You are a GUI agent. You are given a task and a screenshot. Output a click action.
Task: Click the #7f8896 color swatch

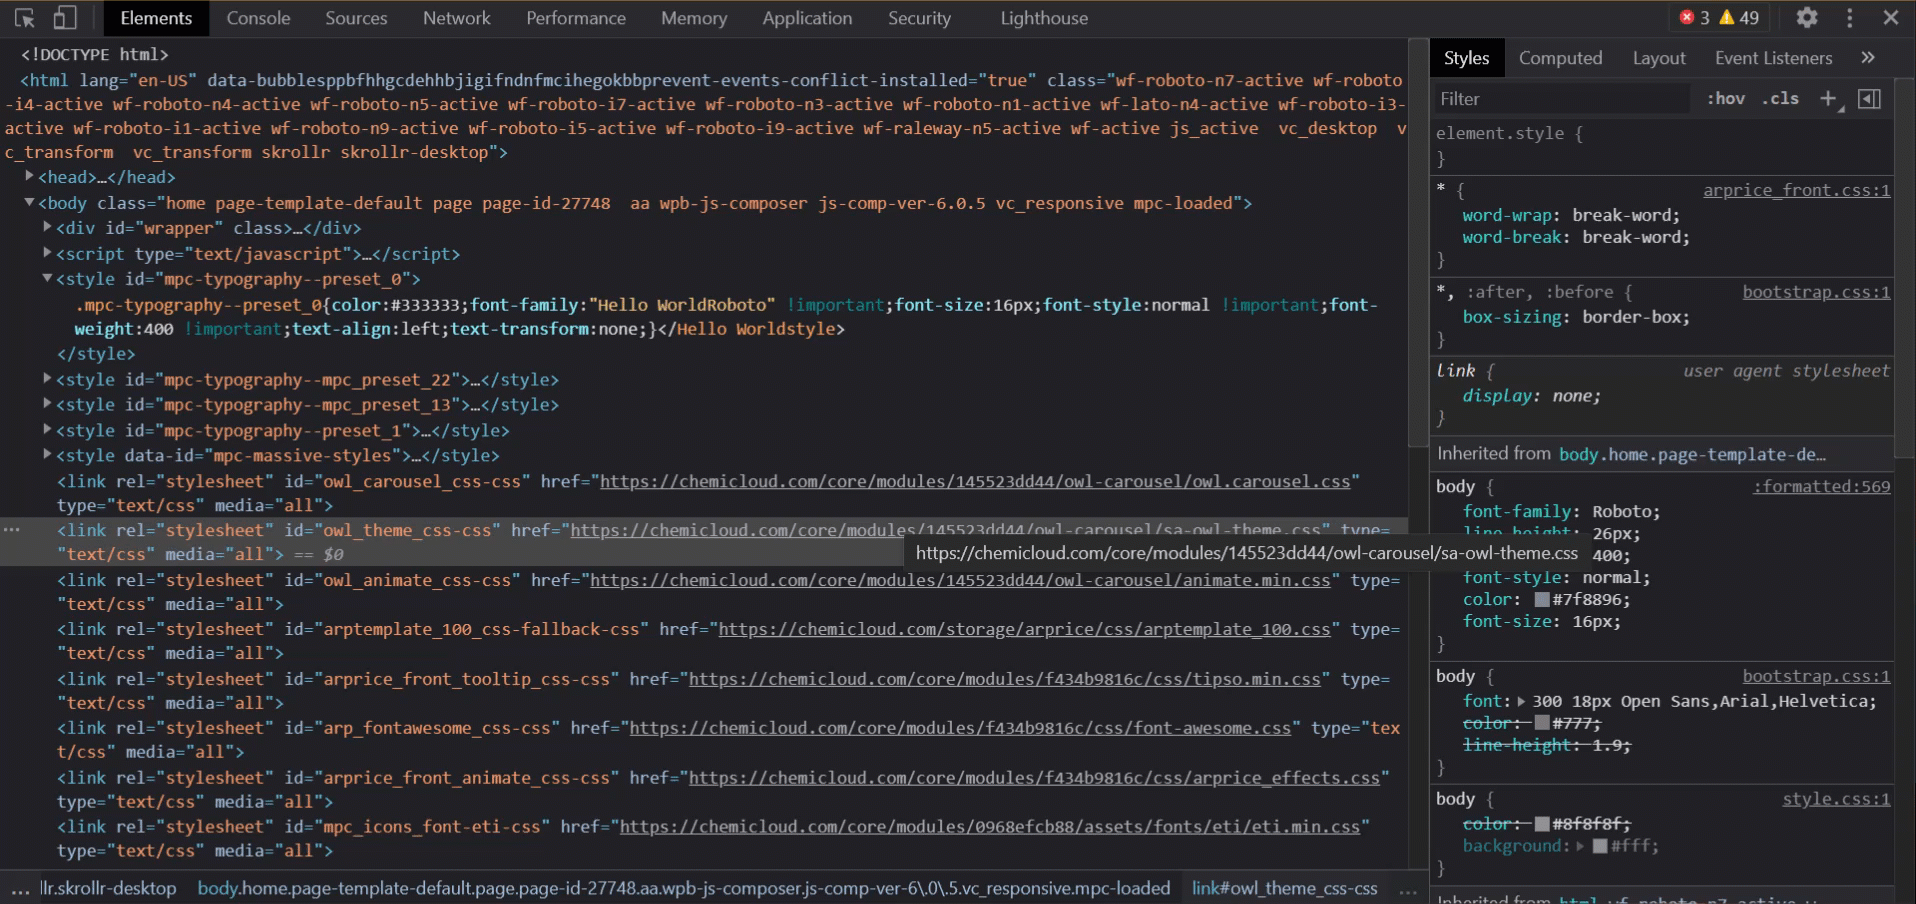1542,600
